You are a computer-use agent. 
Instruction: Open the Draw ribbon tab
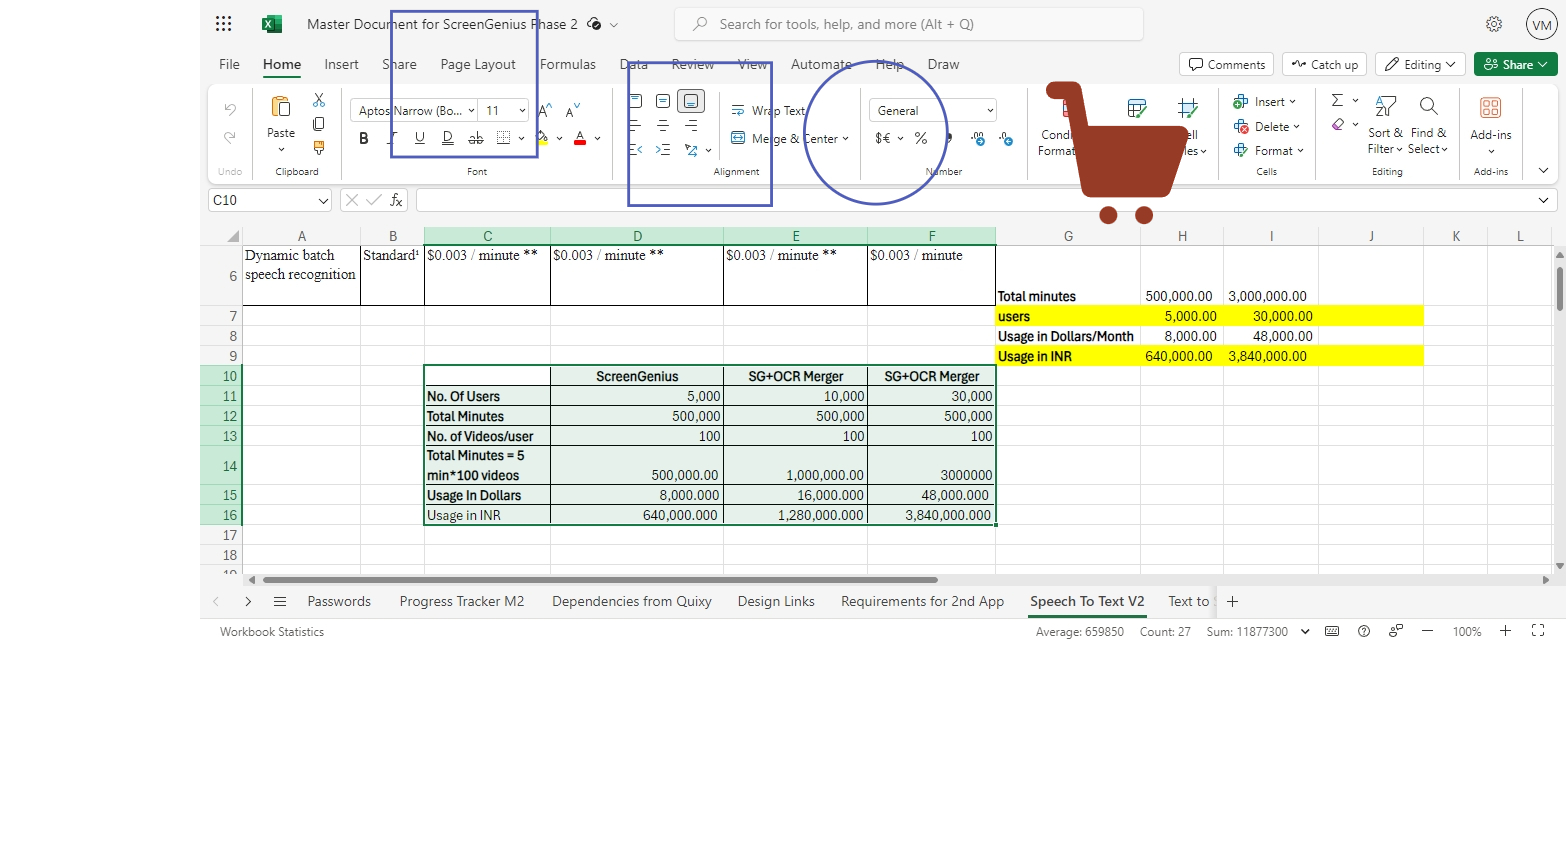[x=943, y=64]
